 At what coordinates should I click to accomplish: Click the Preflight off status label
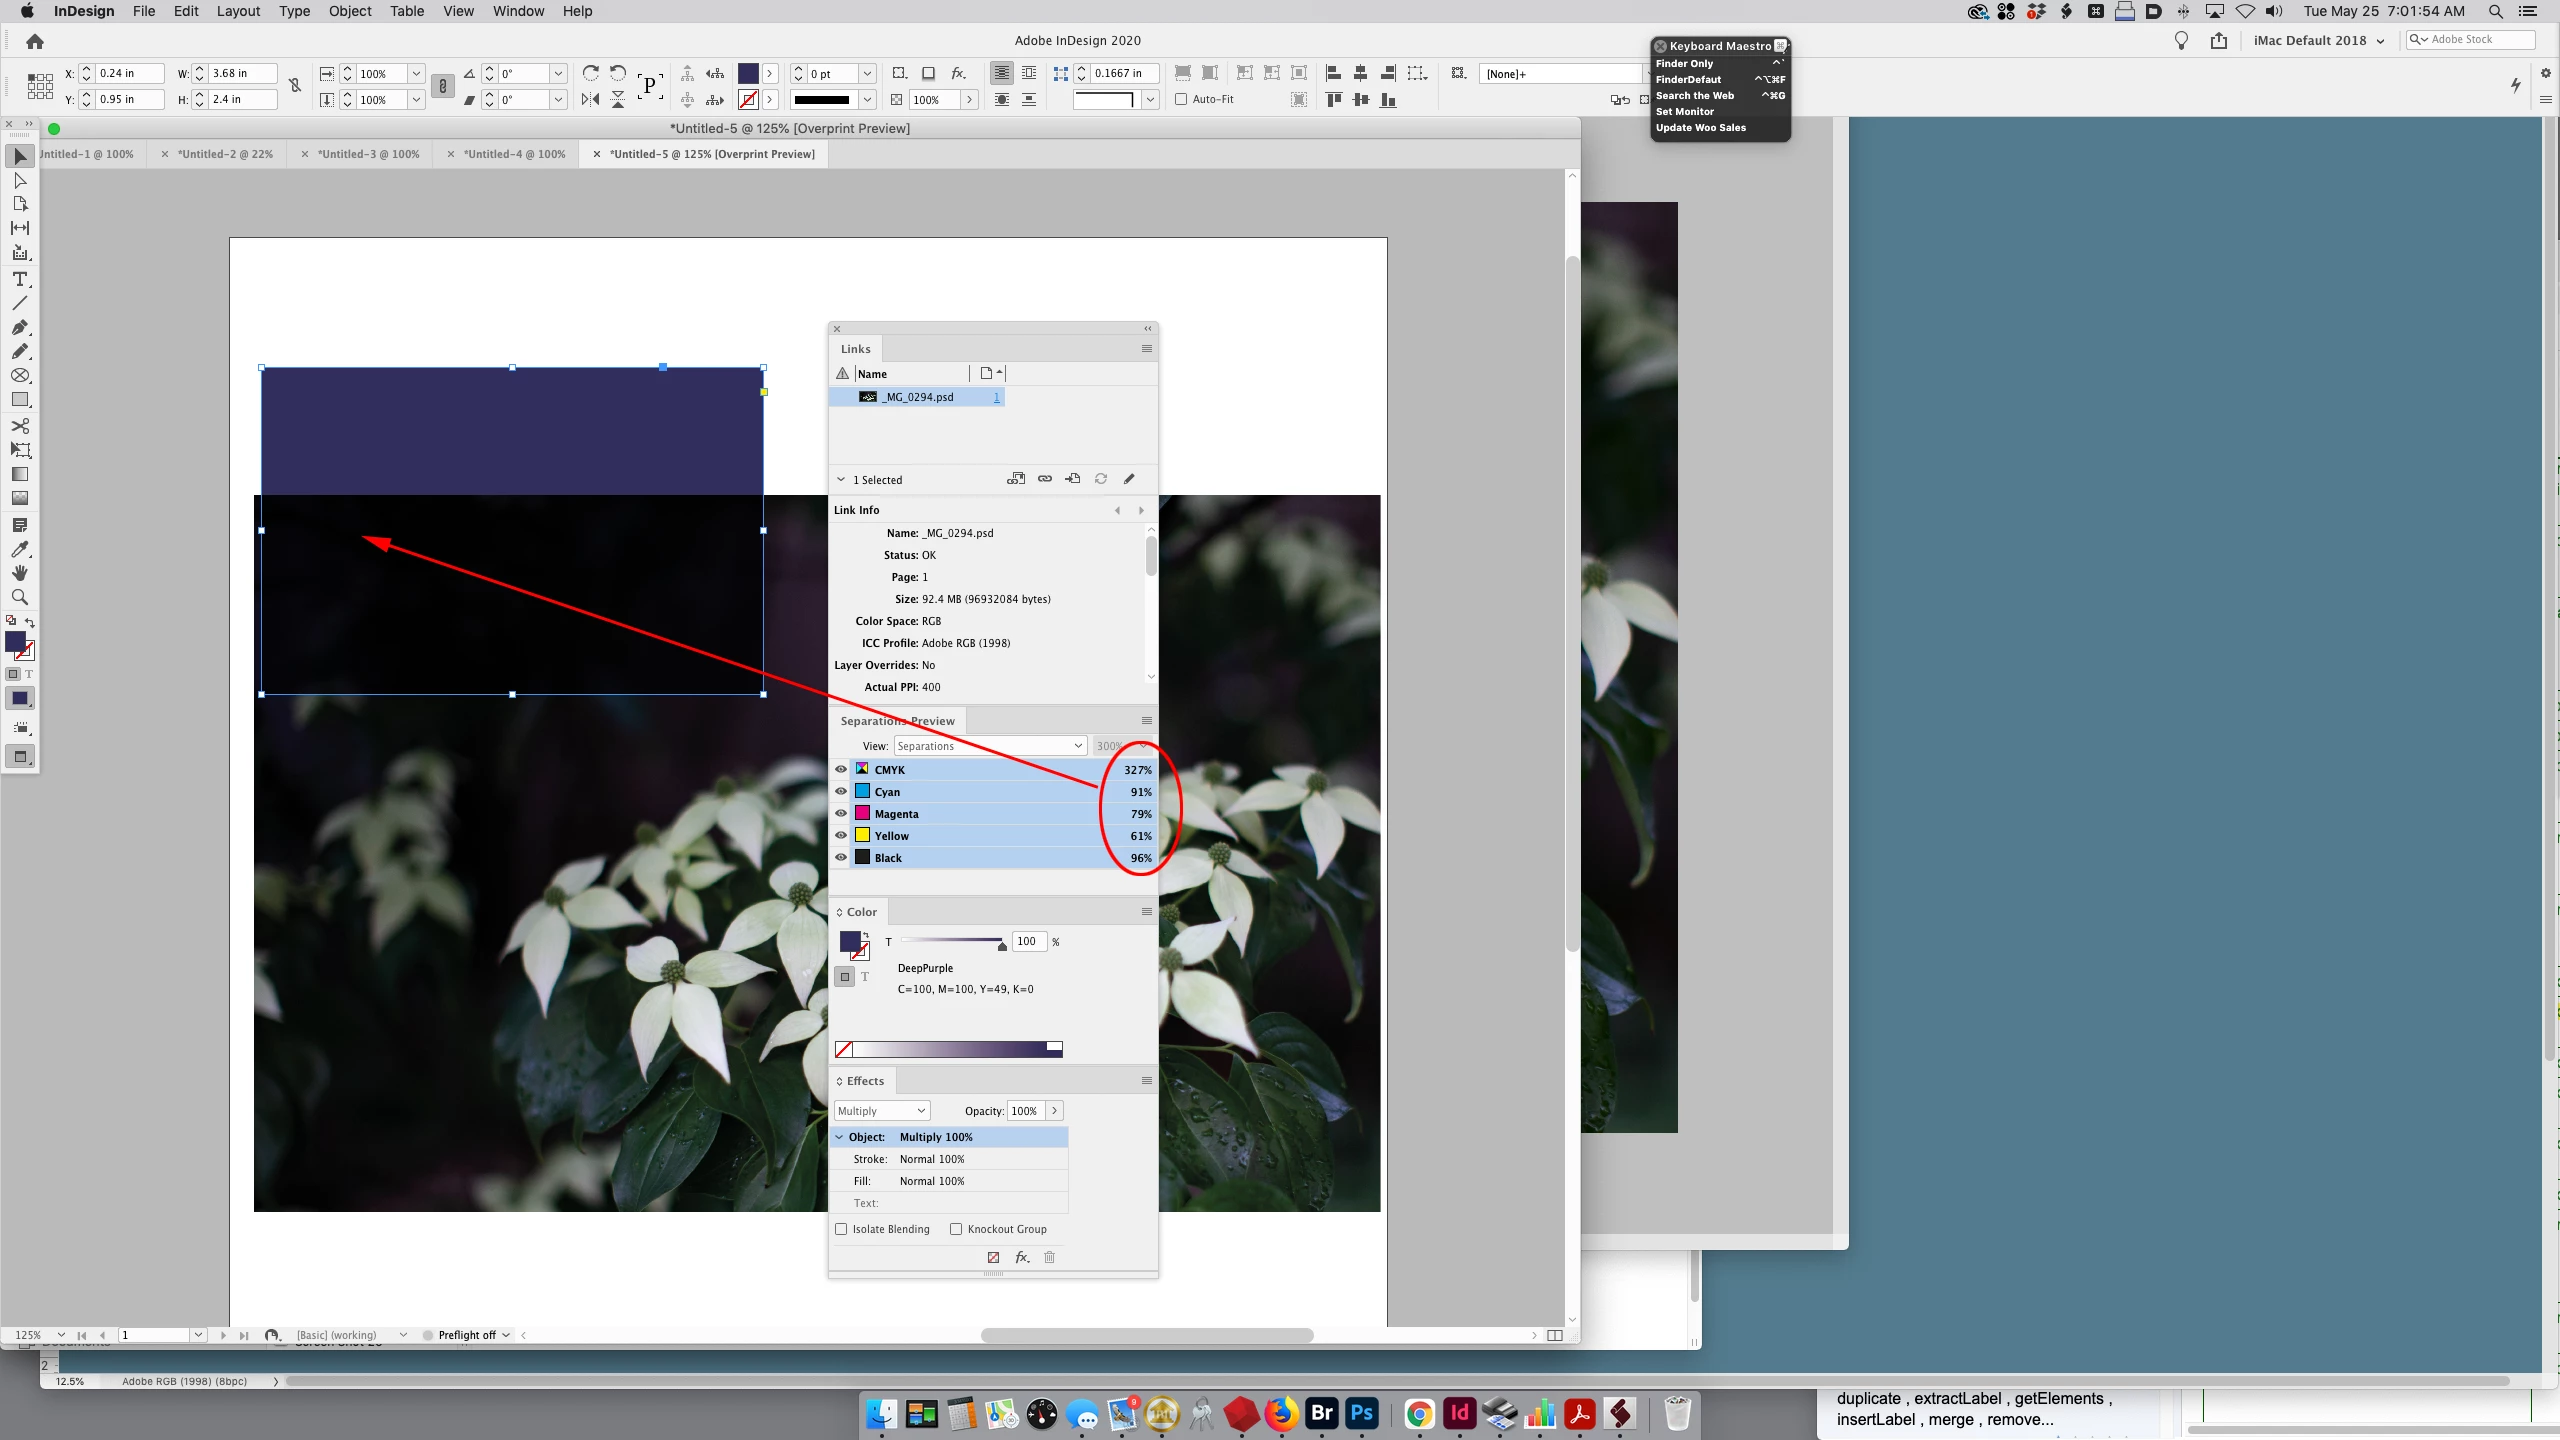point(466,1335)
